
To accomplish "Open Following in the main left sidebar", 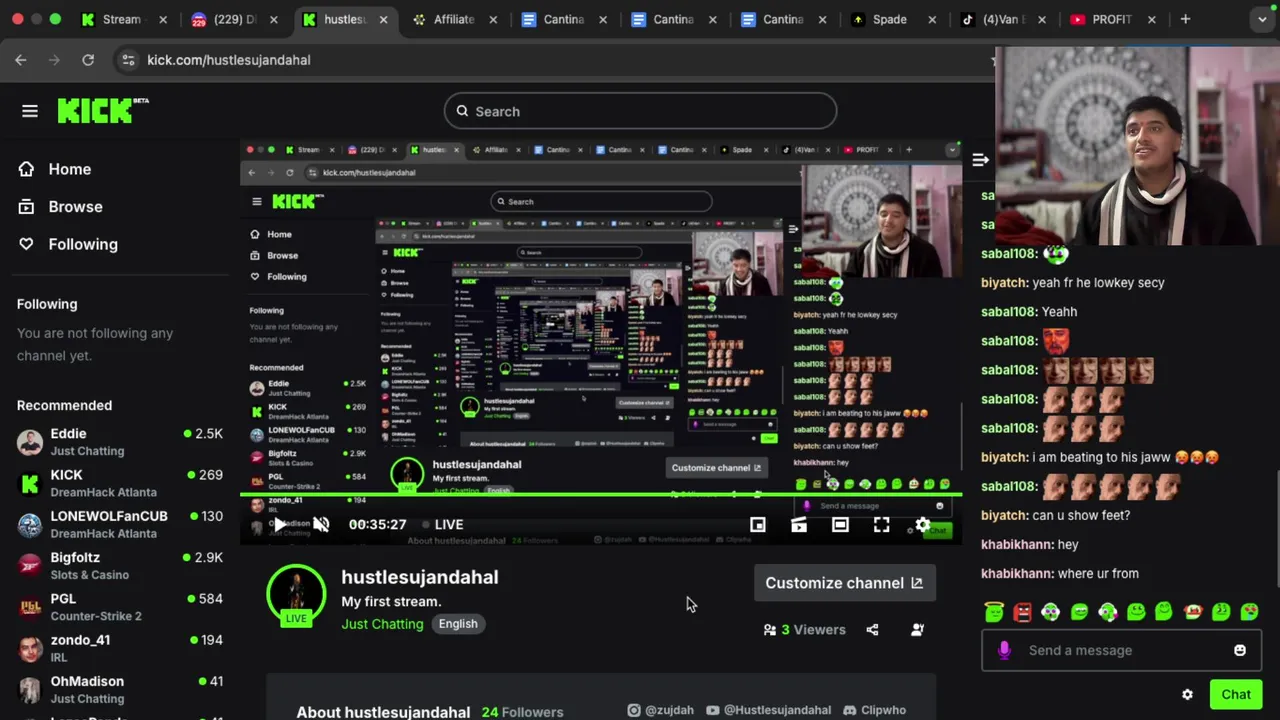I will [68, 244].
